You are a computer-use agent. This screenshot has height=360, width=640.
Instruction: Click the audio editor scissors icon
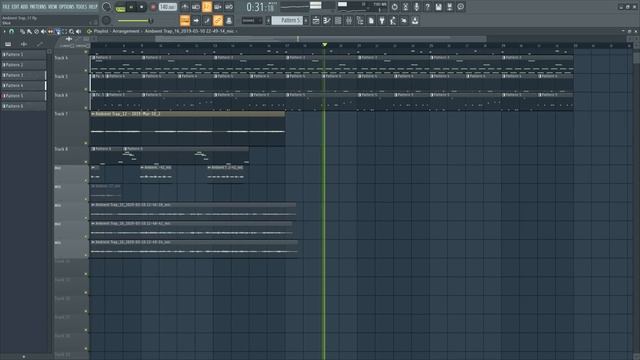(405, 7)
